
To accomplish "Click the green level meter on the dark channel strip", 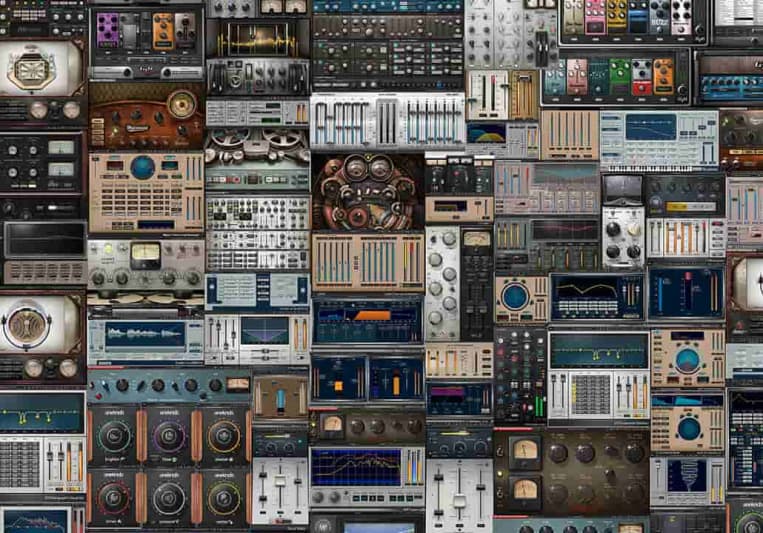I will click(539, 406).
